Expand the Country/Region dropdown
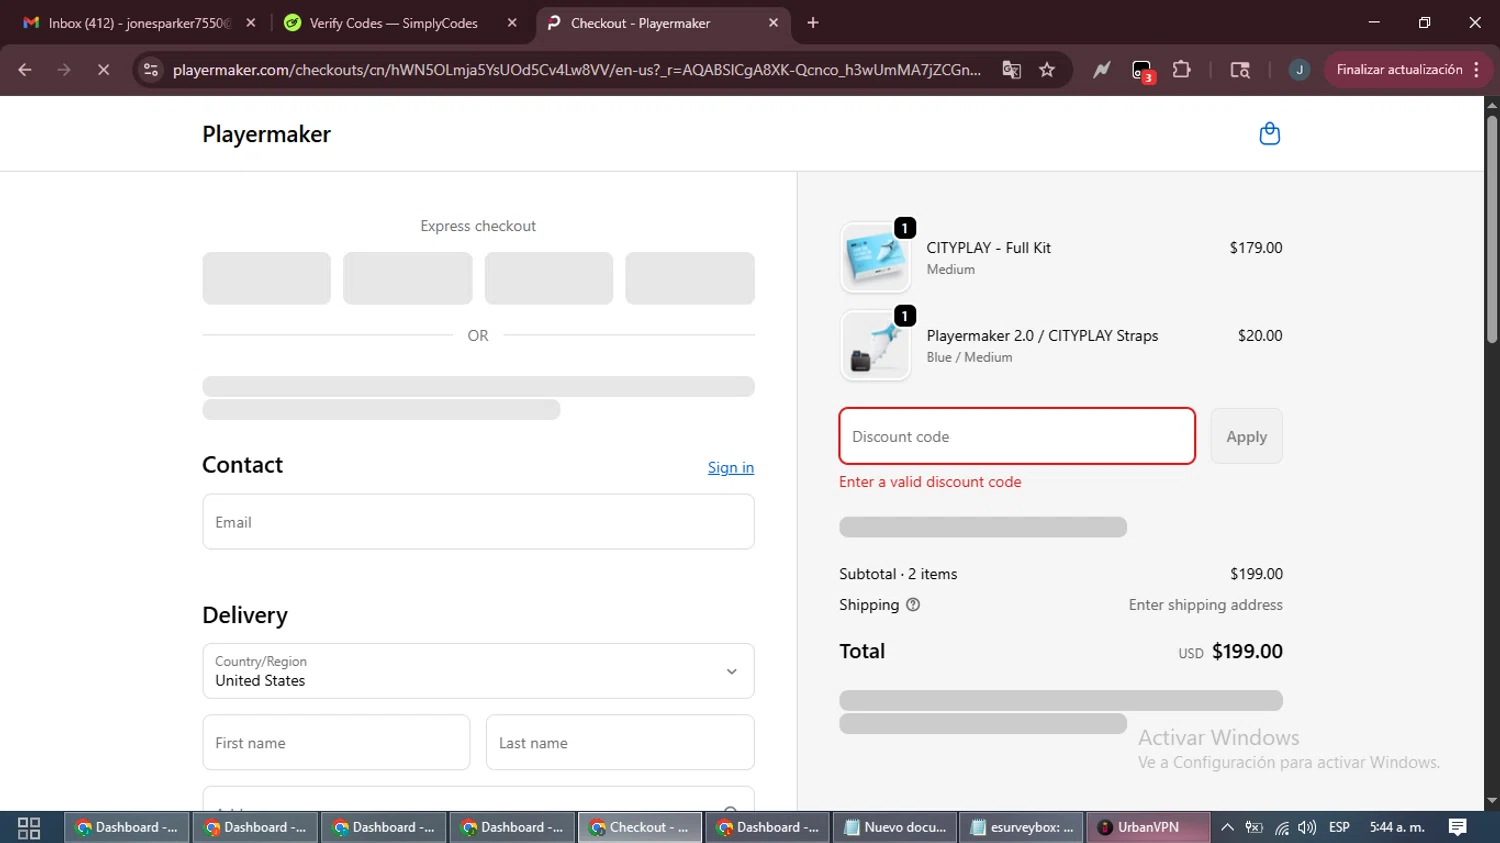This screenshot has height=843, width=1500. pos(478,671)
